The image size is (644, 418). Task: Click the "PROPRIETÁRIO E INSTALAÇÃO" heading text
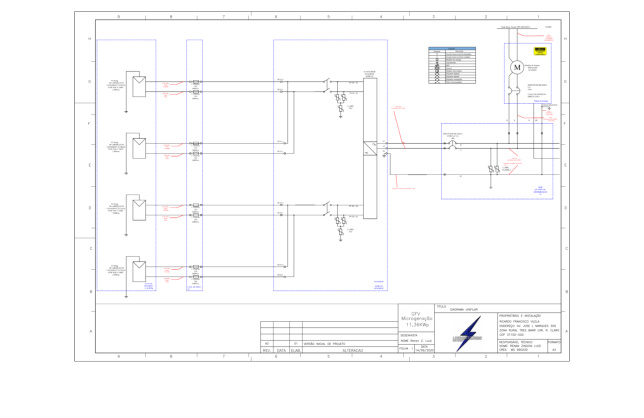coord(520,316)
